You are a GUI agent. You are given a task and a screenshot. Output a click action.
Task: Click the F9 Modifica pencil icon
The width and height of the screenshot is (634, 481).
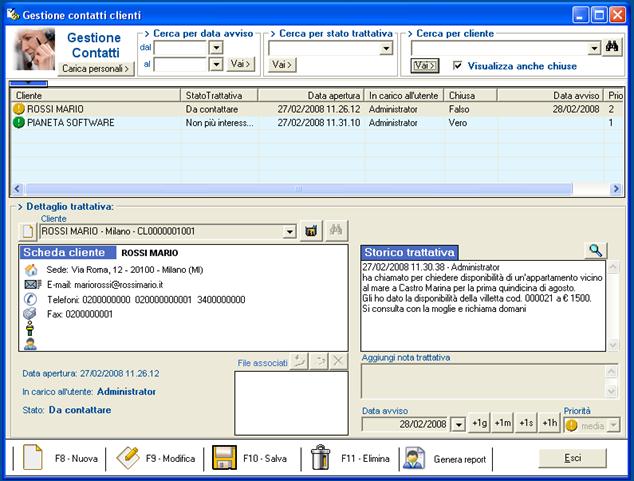click(128, 457)
